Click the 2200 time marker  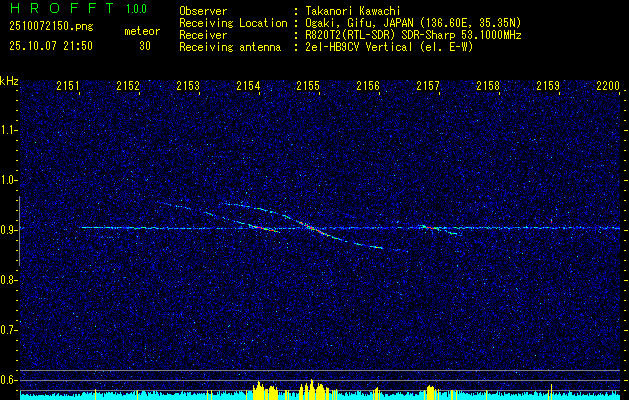608,86
